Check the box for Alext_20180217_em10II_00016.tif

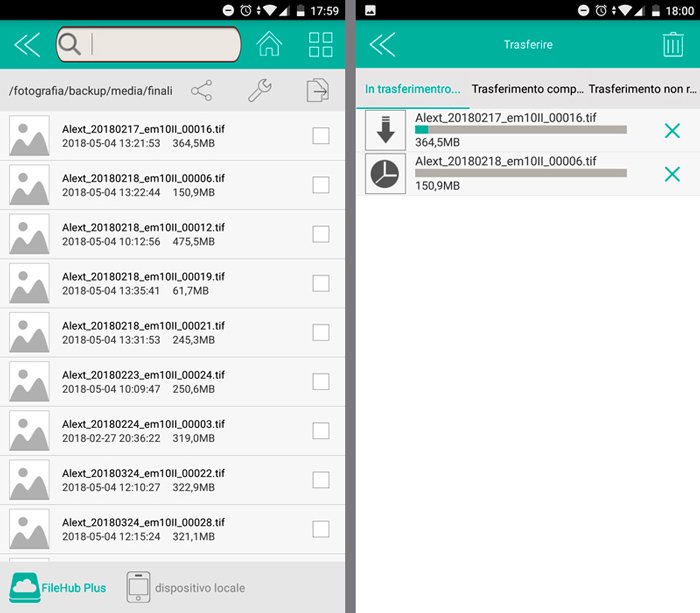coord(321,136)
